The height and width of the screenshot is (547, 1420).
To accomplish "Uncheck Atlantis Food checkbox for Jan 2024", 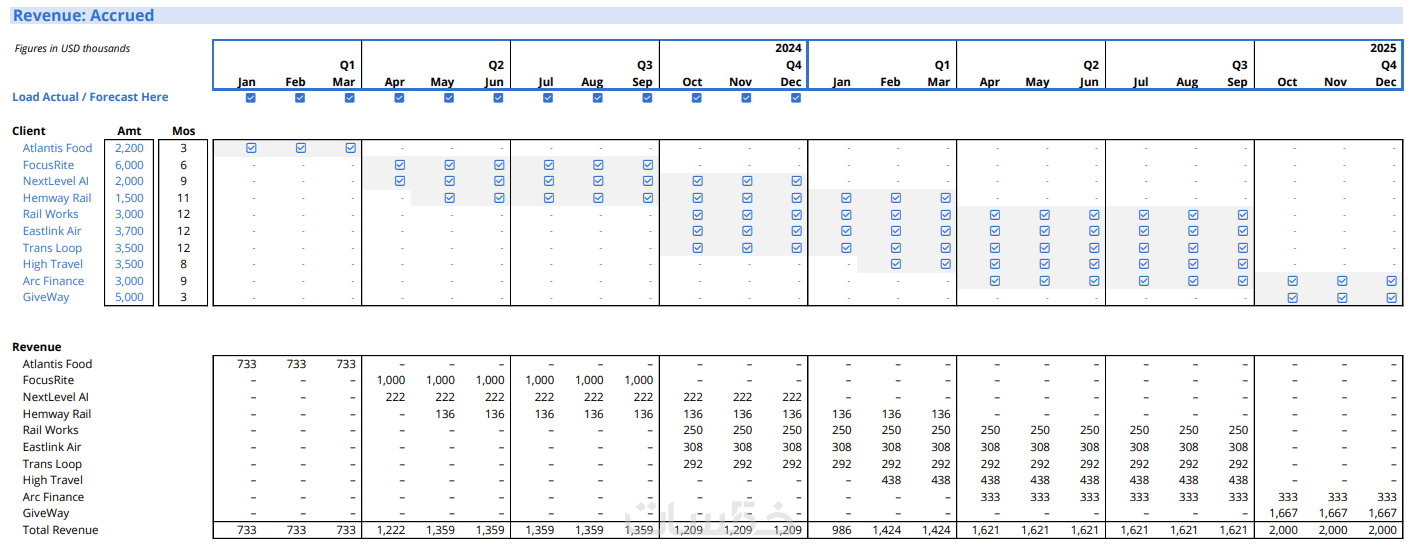I will (x=251, y=148).
